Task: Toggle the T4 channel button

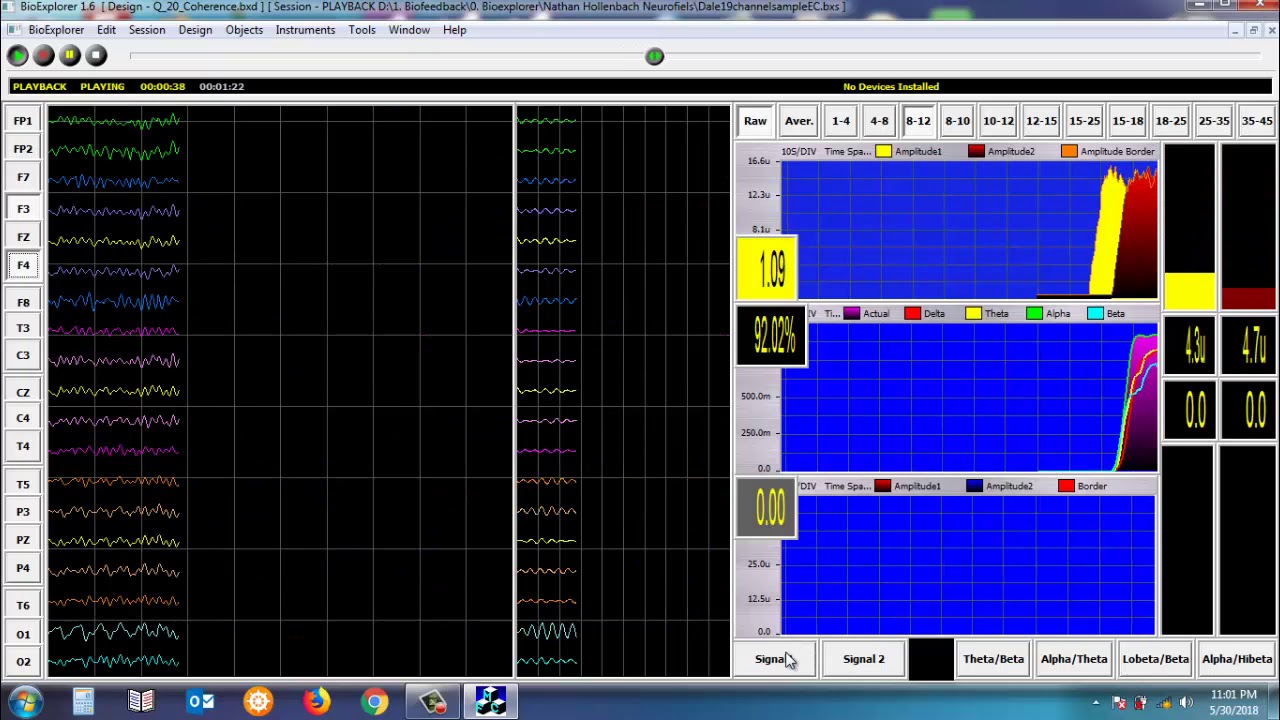Action: (23, 446)
